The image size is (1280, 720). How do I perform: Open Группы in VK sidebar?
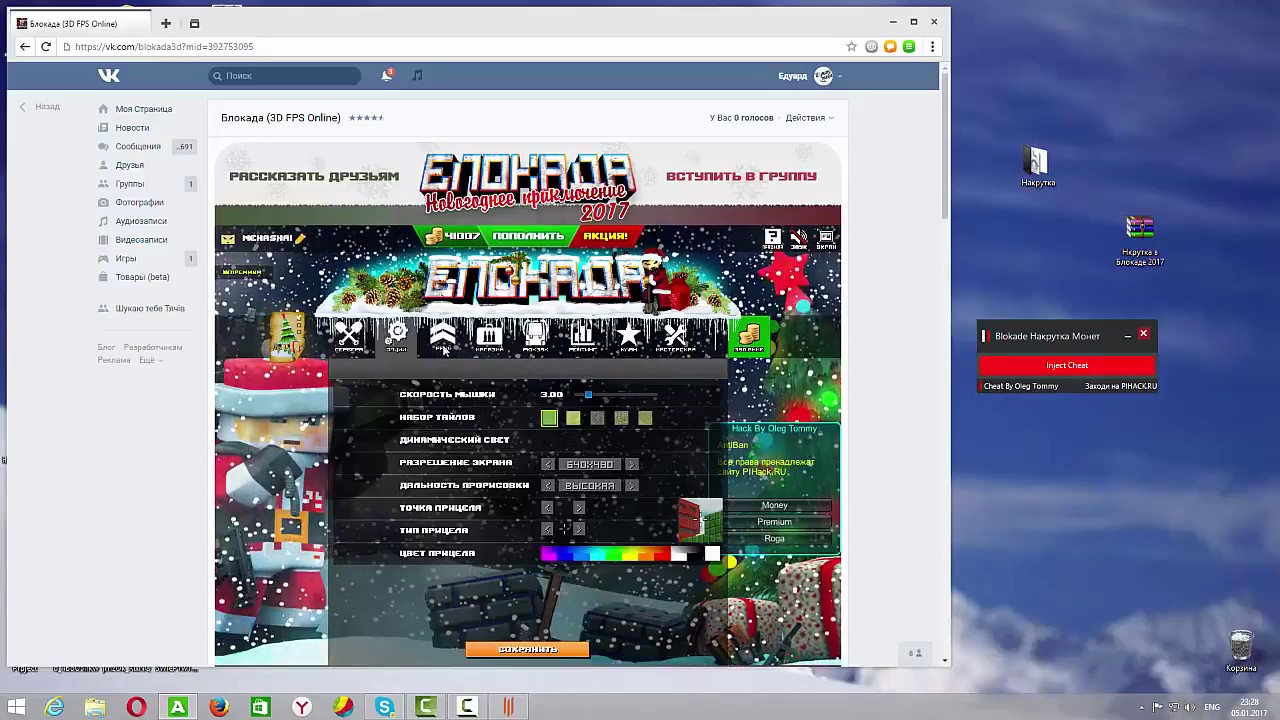(x=129, y=184)
